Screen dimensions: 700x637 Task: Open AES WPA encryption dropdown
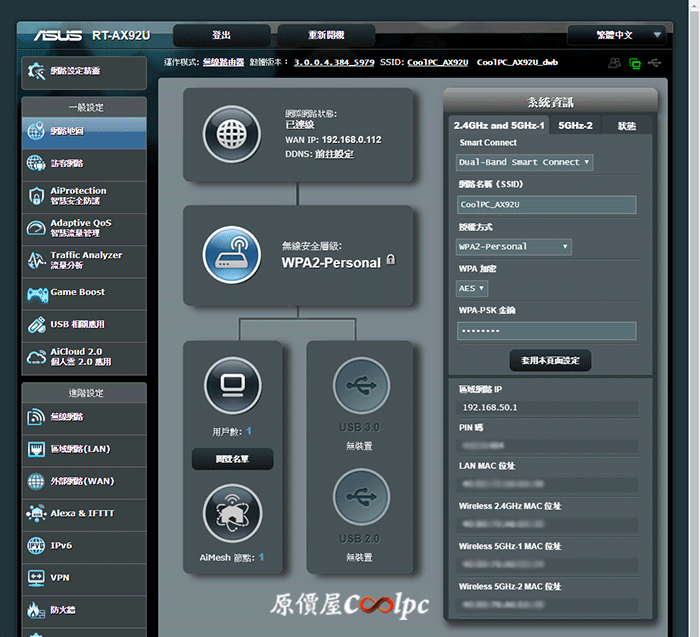coord(471,288)
